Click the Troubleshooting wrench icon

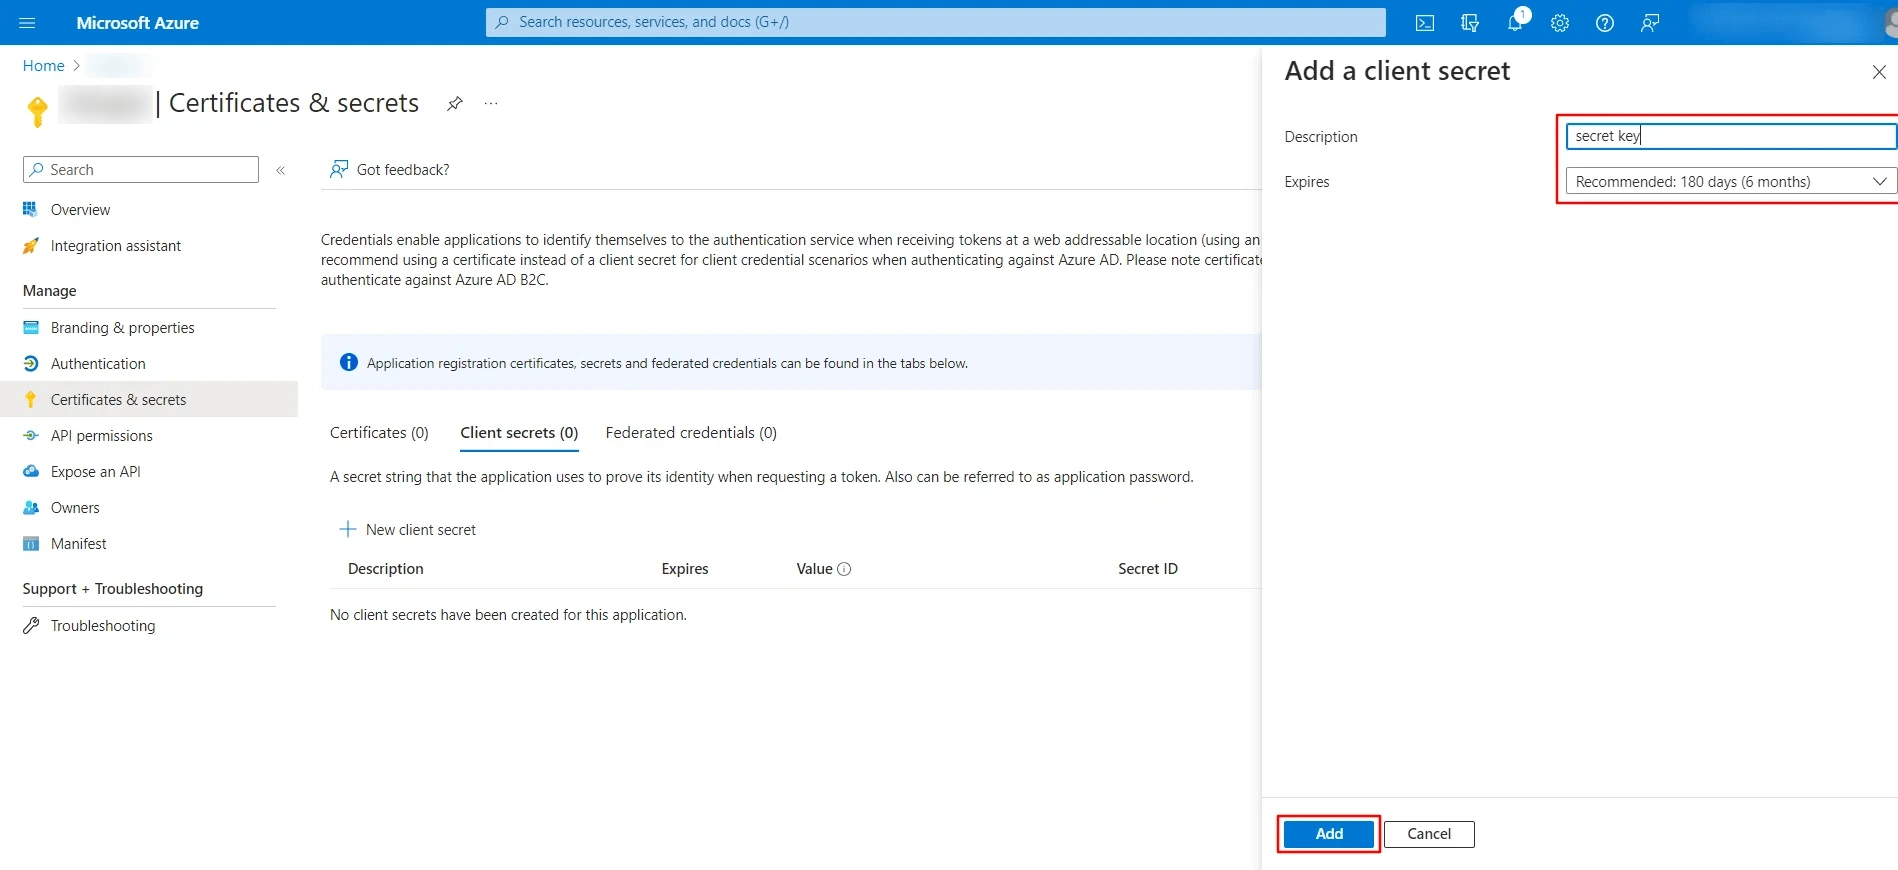coord(30,626)
